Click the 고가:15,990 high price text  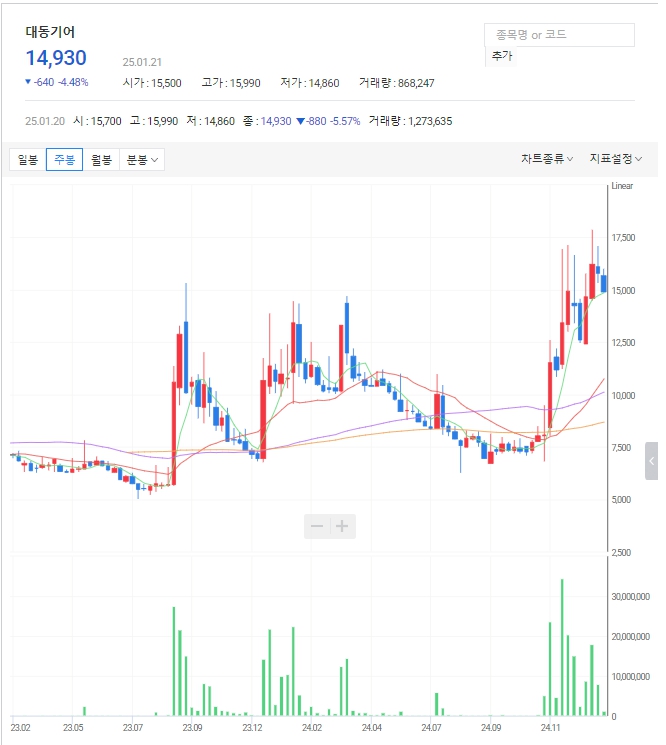tap(231, 83)
